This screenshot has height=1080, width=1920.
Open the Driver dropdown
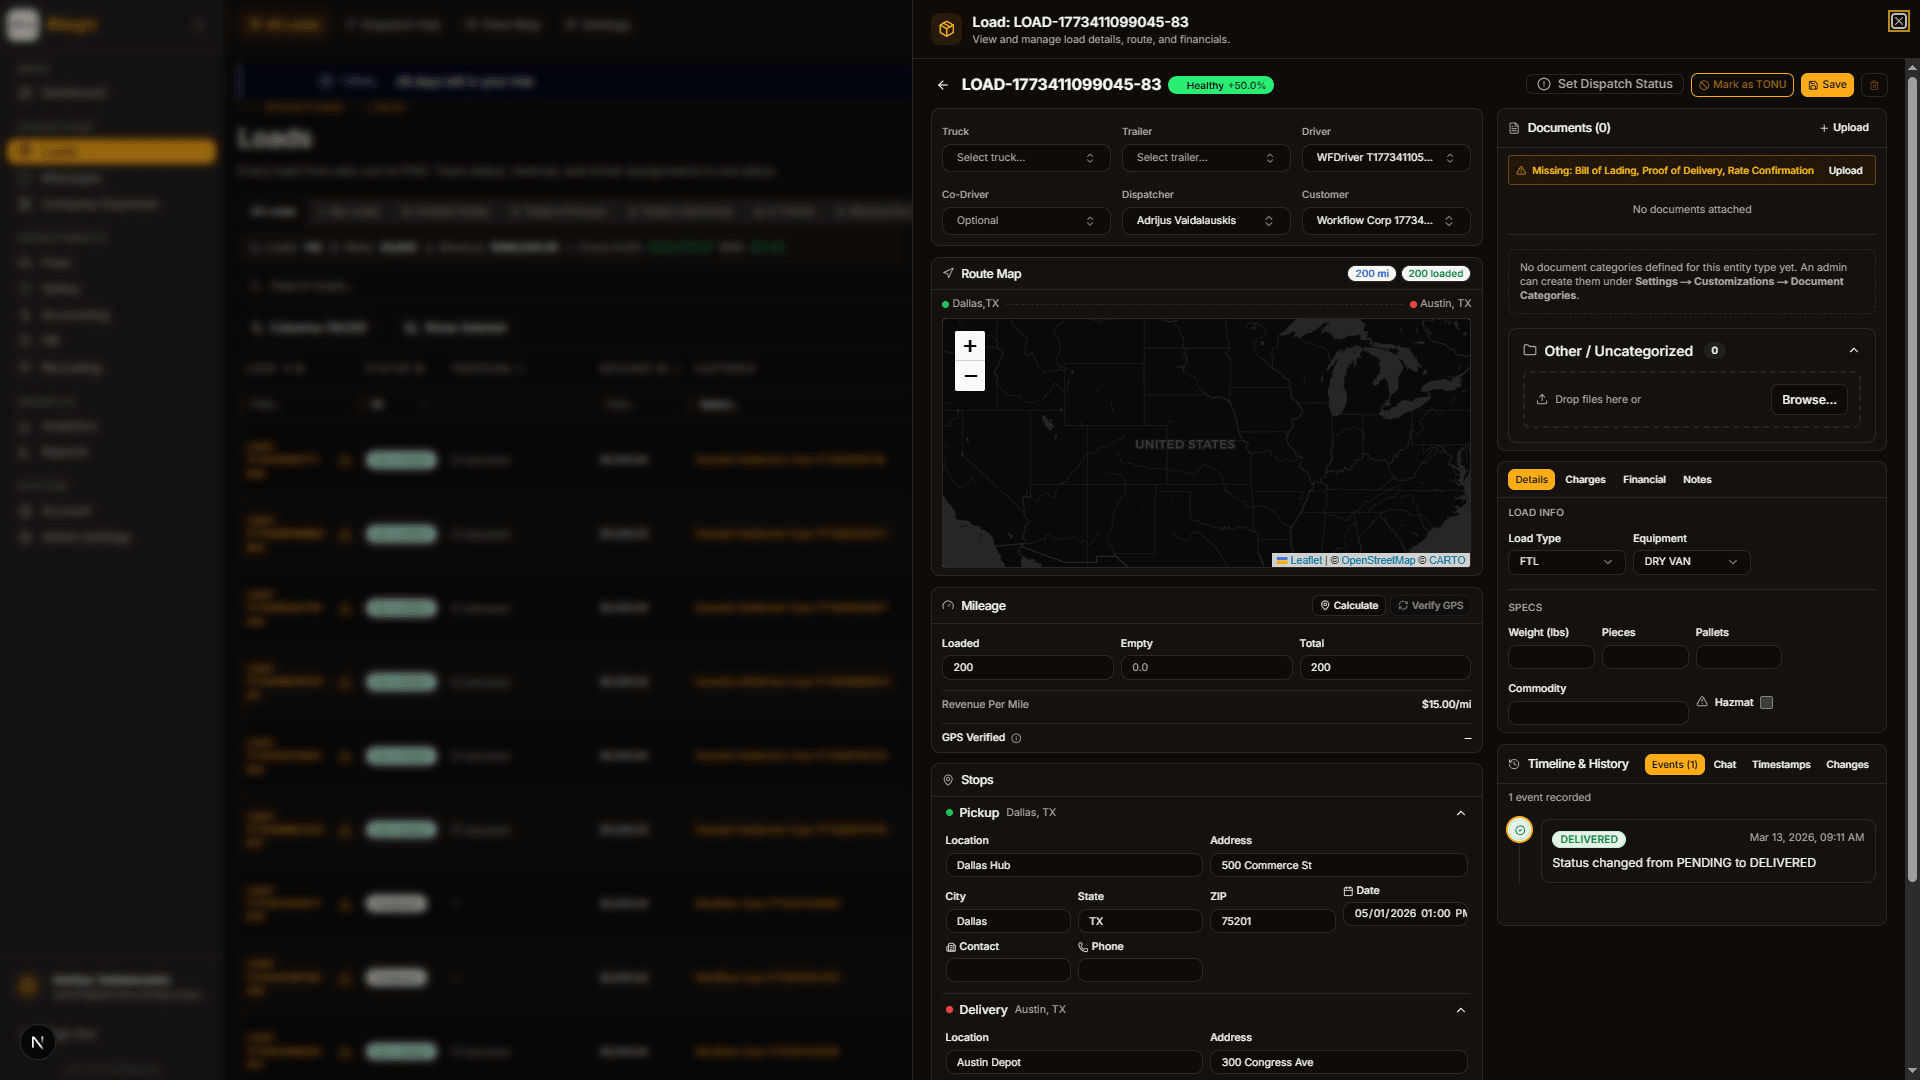coord(1386,158)
